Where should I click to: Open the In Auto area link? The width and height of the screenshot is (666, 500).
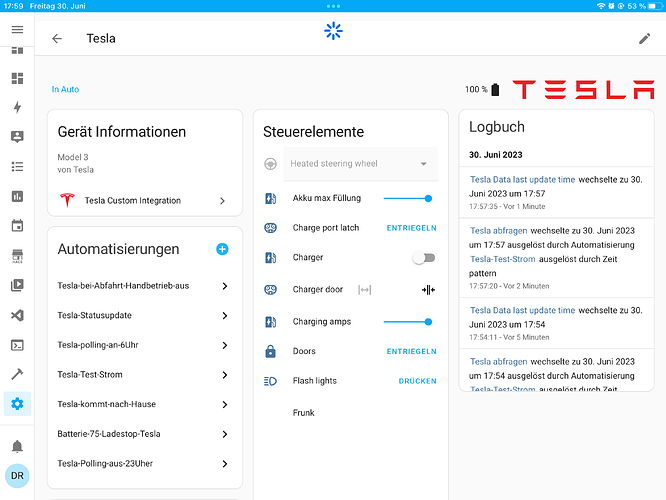[x=65, y=89]
